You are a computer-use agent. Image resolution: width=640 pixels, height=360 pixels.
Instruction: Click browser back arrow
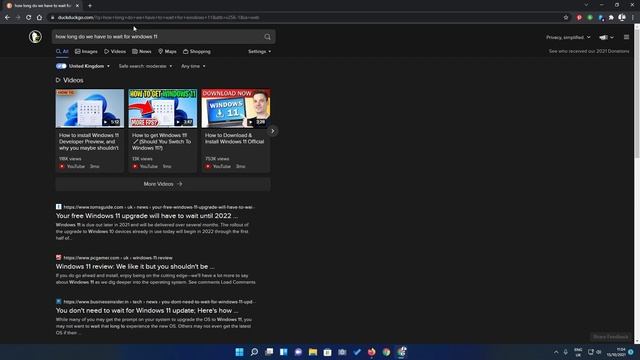[7, 18]
